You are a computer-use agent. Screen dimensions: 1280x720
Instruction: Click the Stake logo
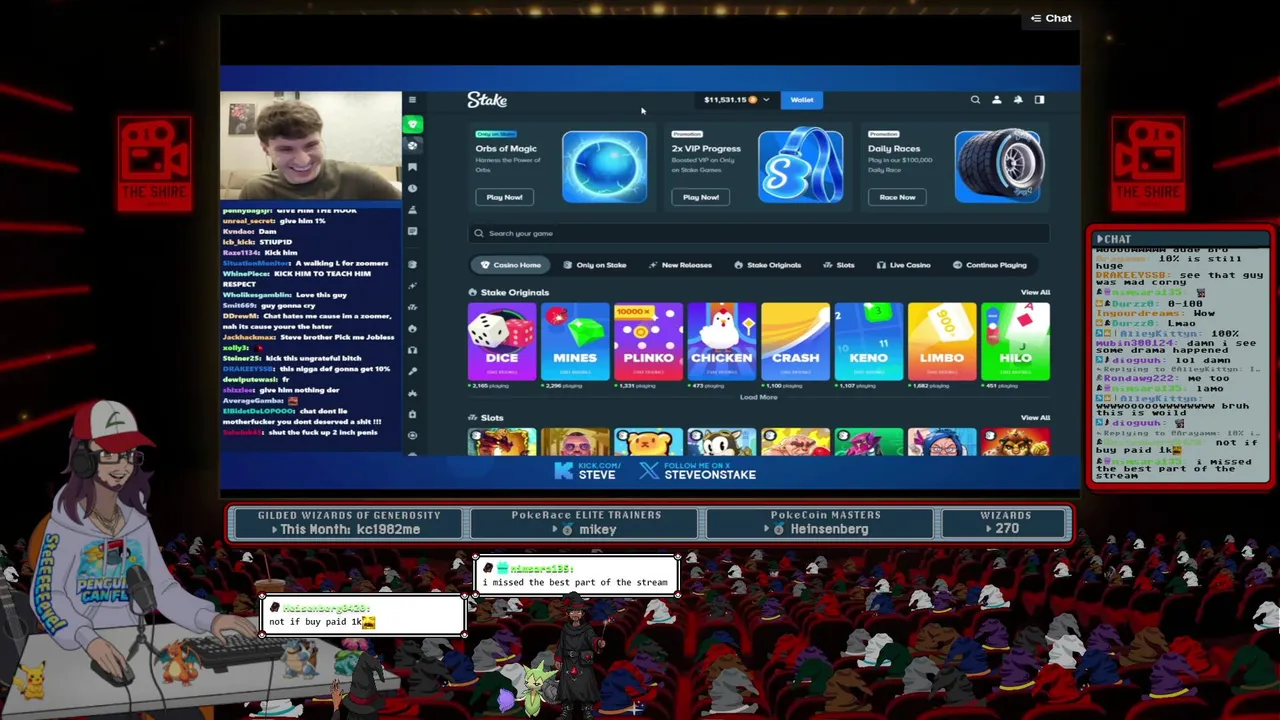pyautogui.click(x=487, y=100)
